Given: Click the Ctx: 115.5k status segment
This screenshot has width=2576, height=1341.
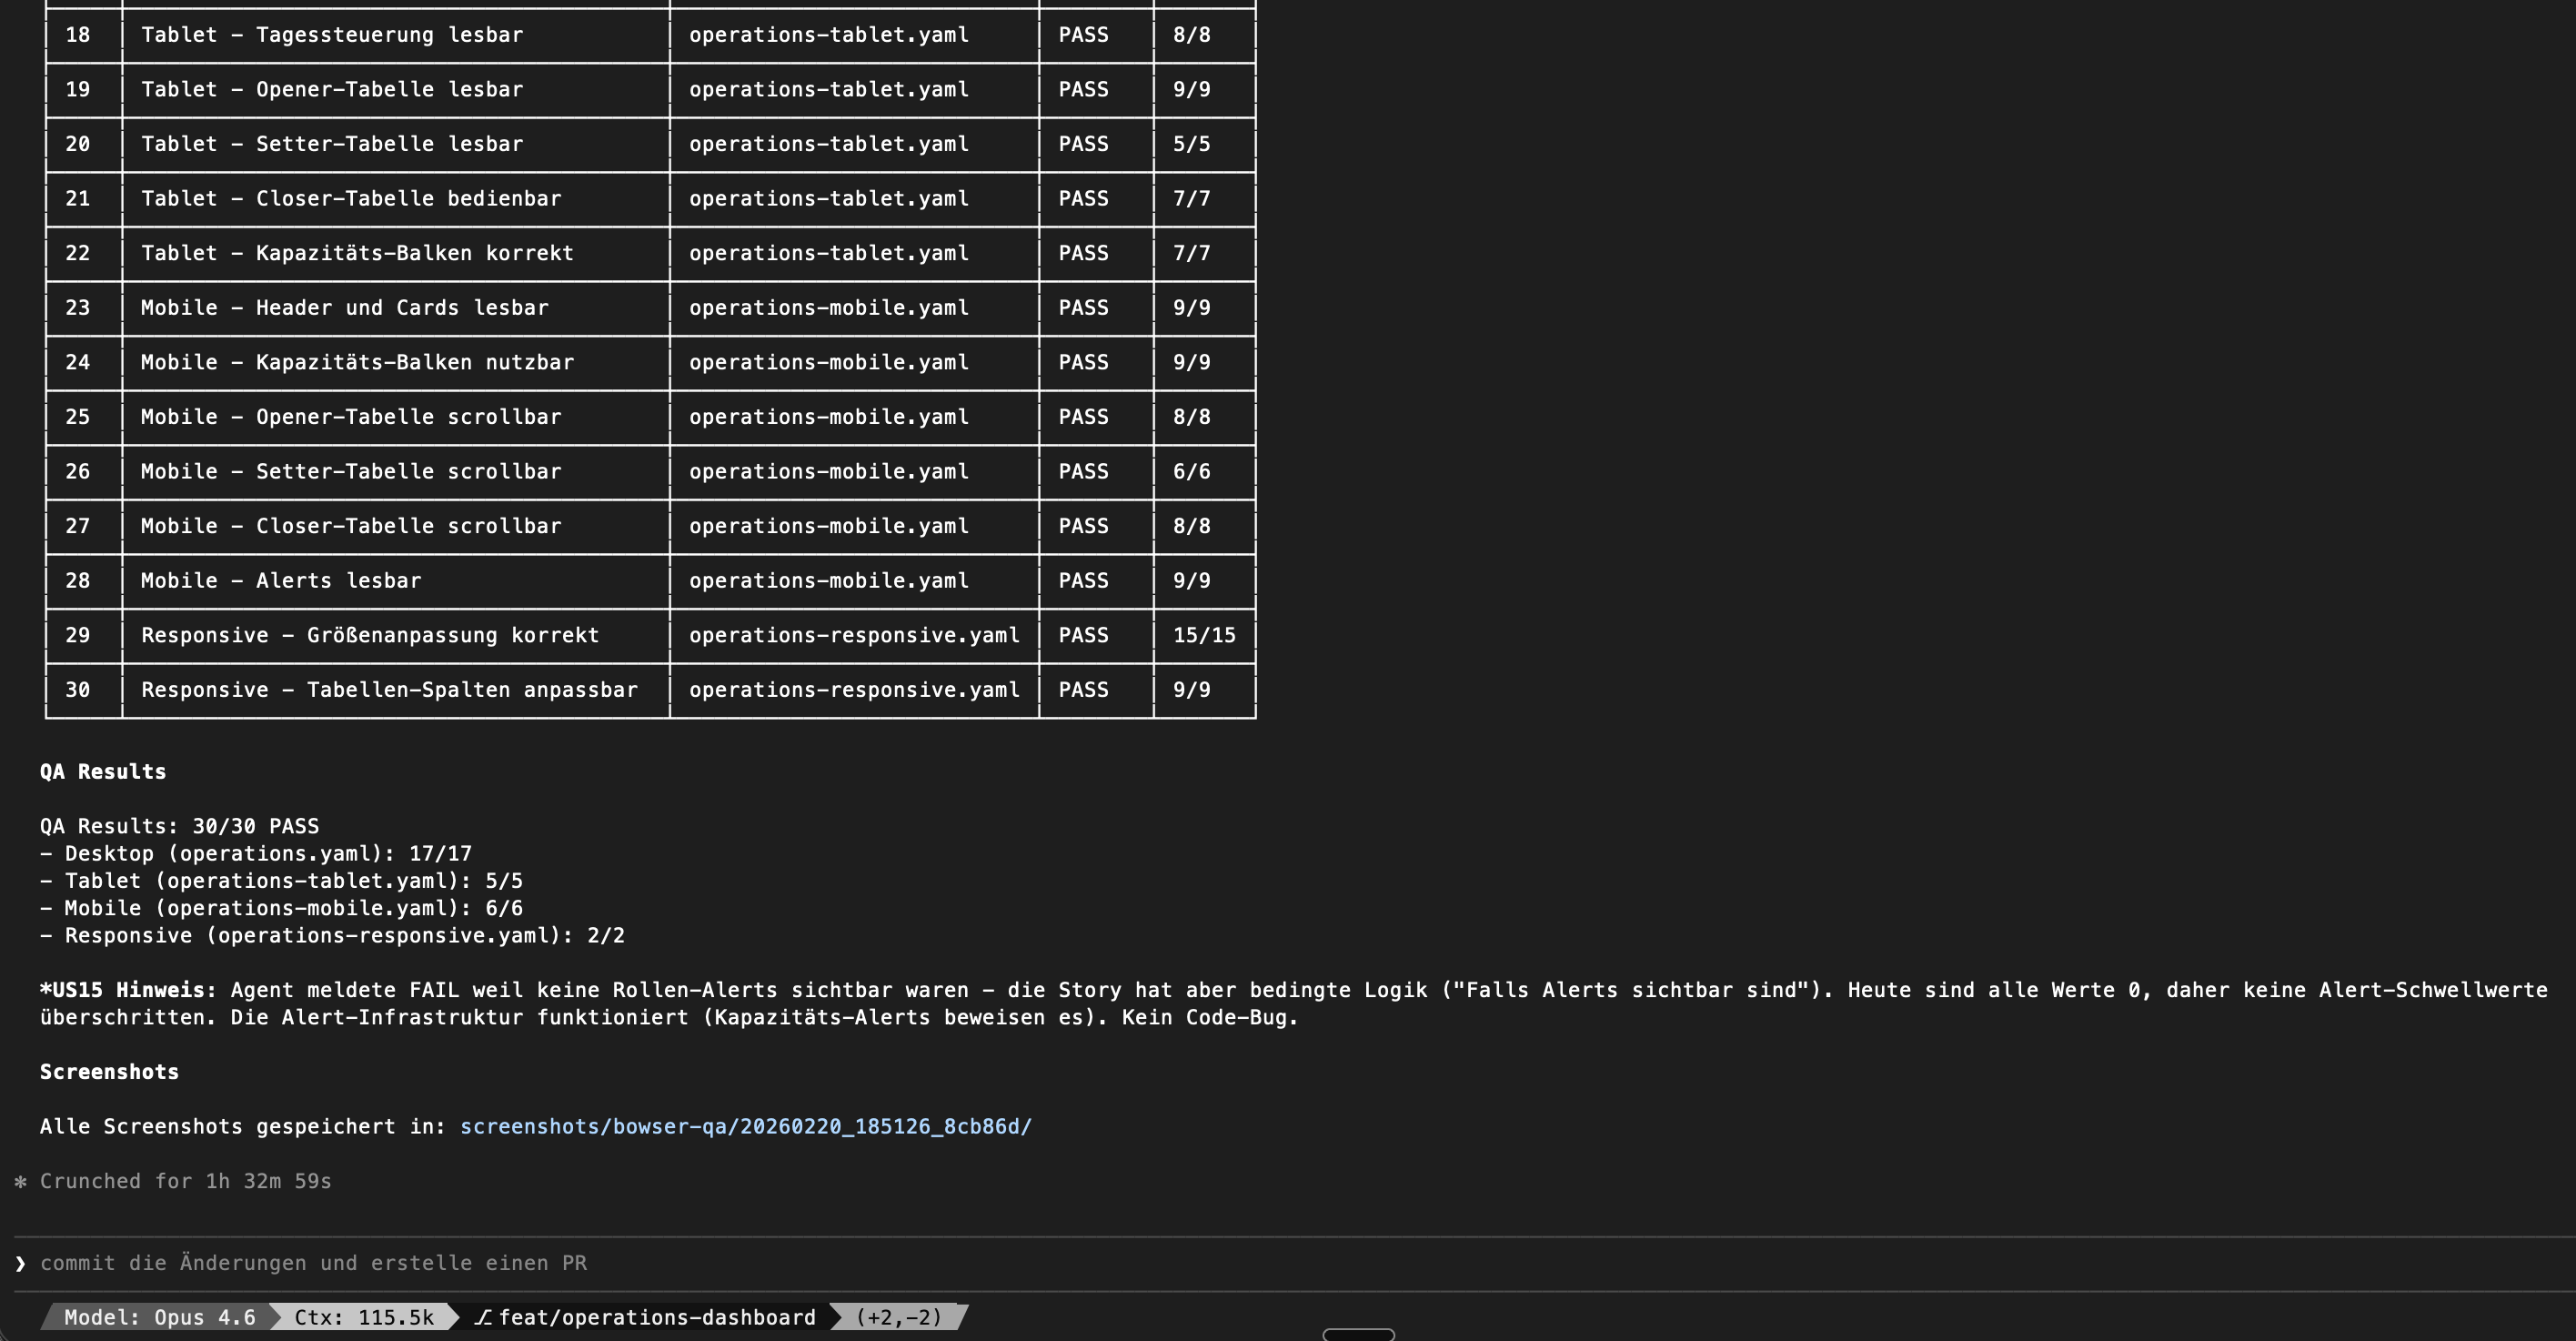Looking at the screenshot, I should pos(363,1318).
